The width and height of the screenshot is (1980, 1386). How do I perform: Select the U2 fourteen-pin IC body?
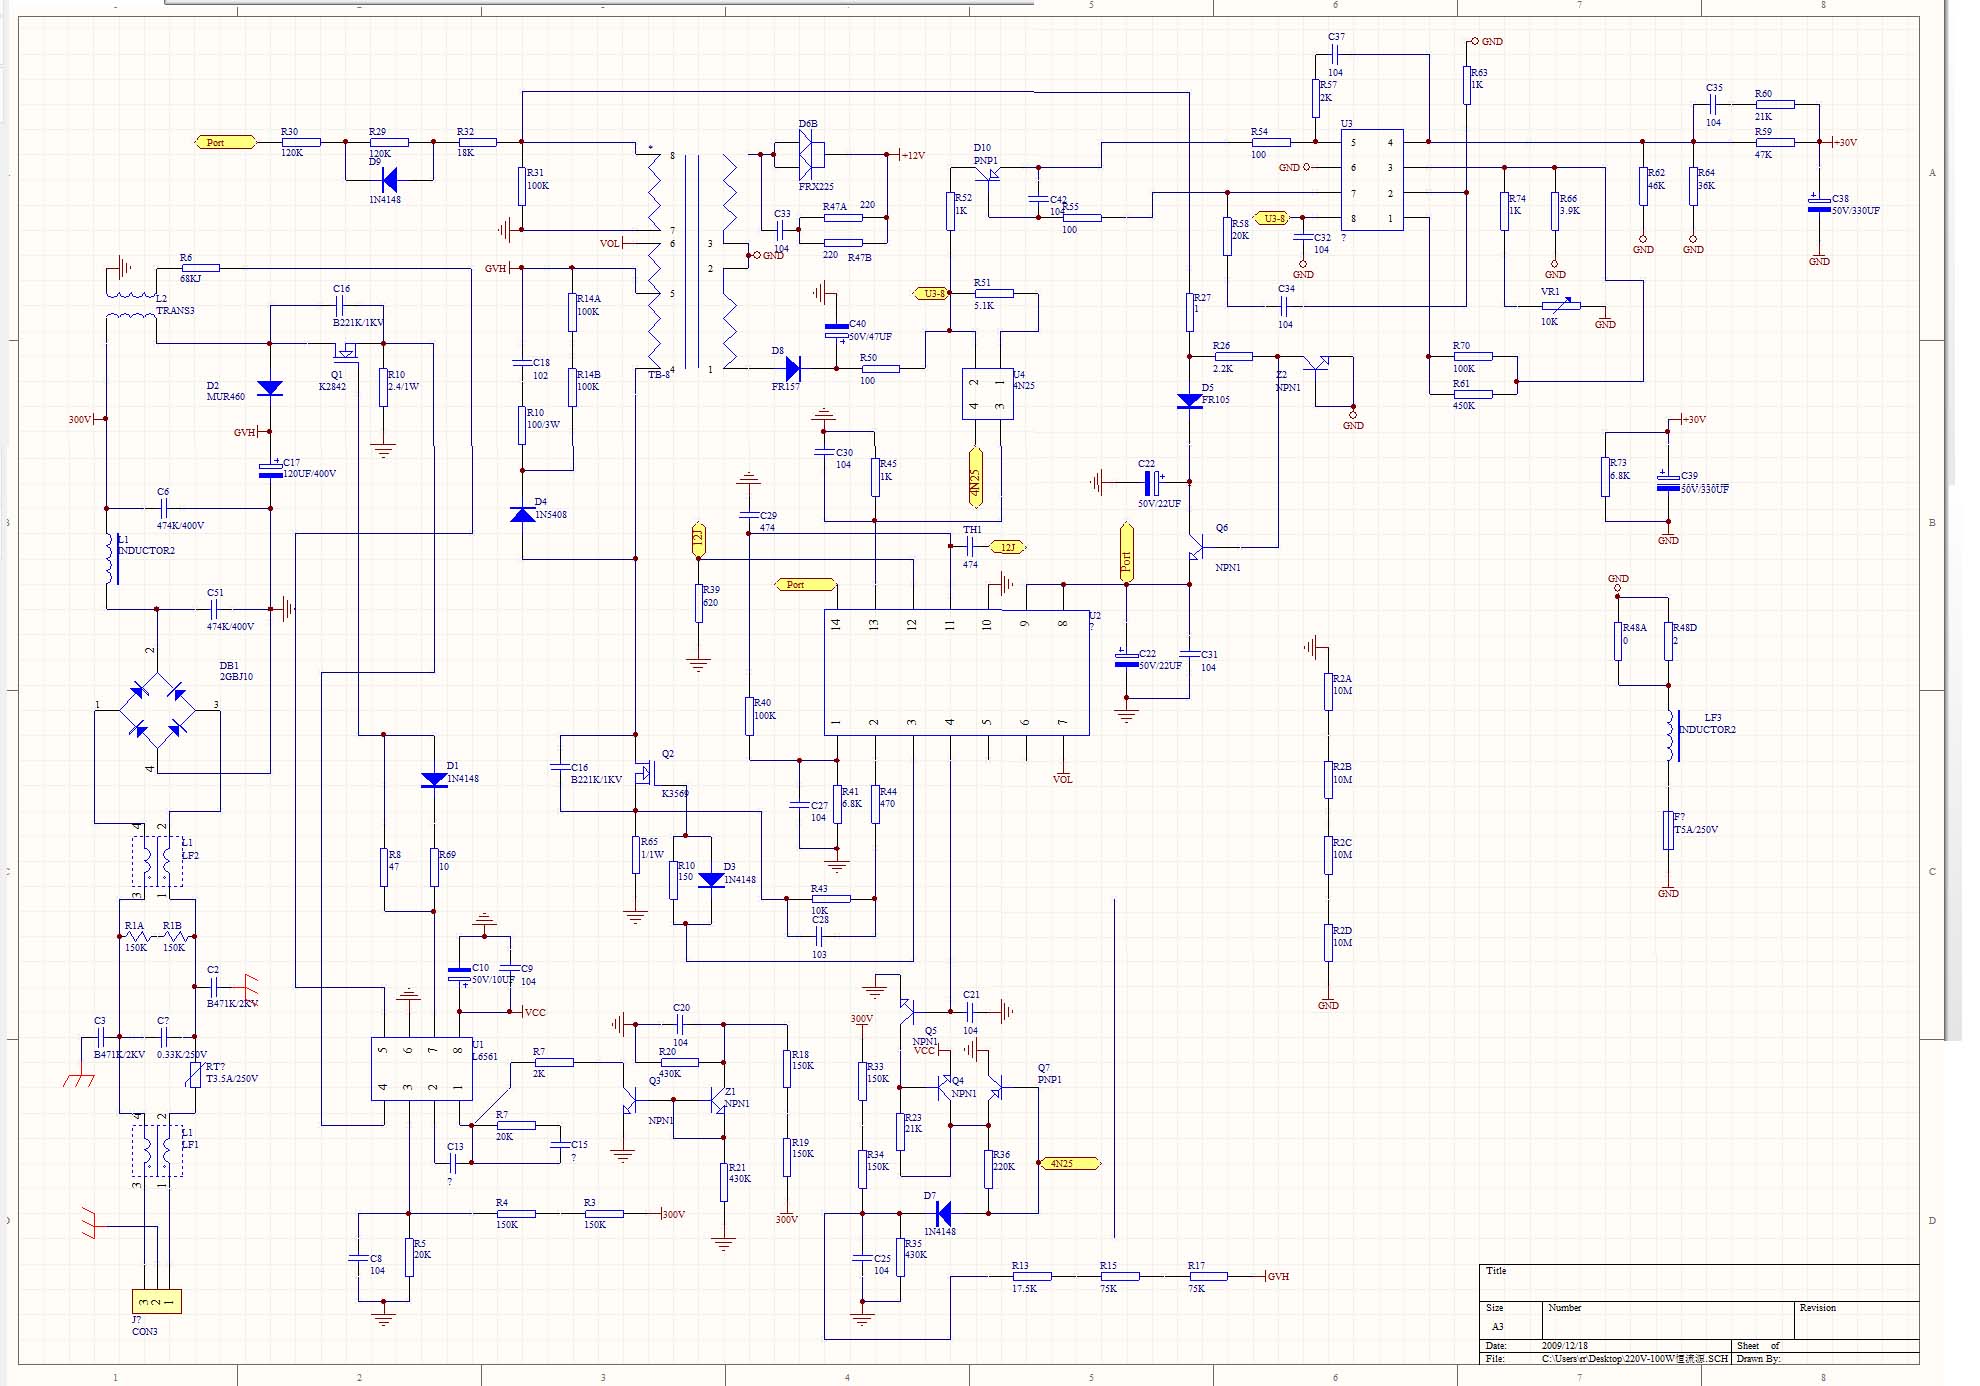click(957, 673)
